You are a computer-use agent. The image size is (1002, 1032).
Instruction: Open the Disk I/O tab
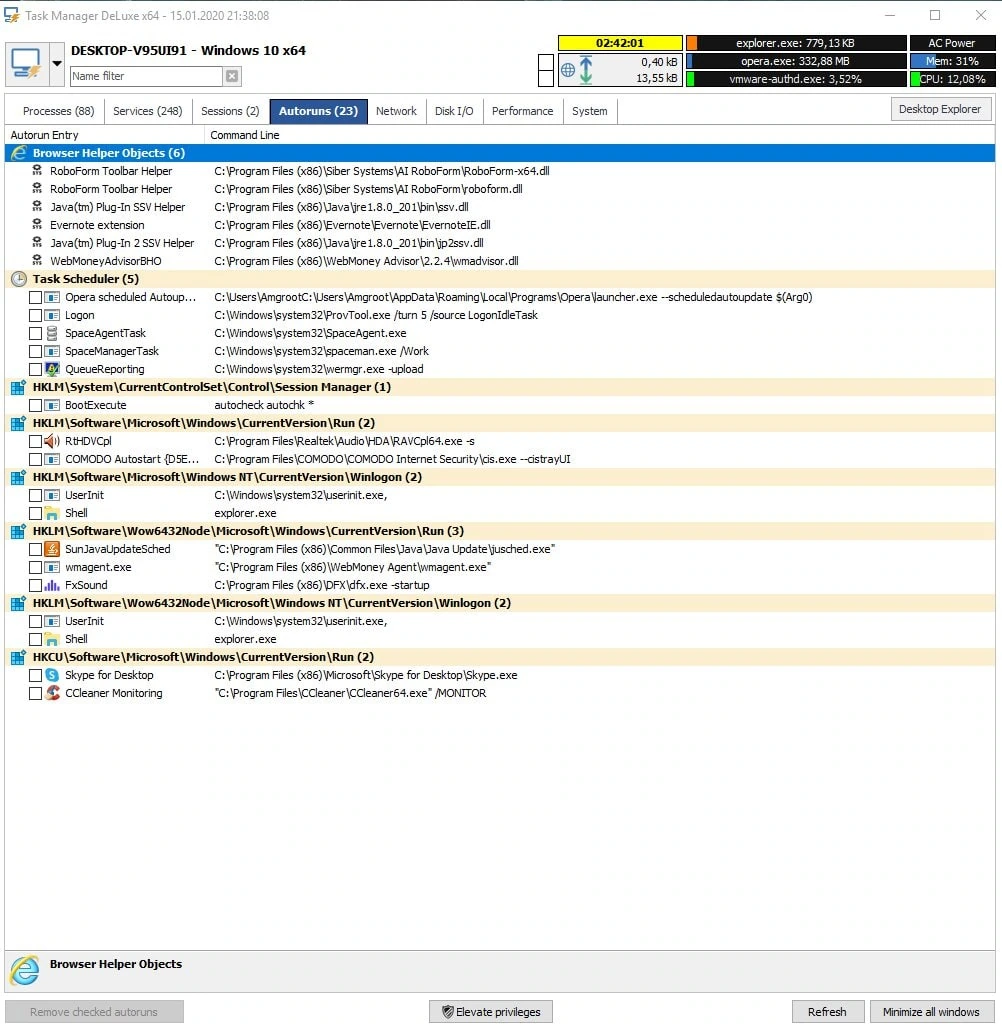[454, 111]
